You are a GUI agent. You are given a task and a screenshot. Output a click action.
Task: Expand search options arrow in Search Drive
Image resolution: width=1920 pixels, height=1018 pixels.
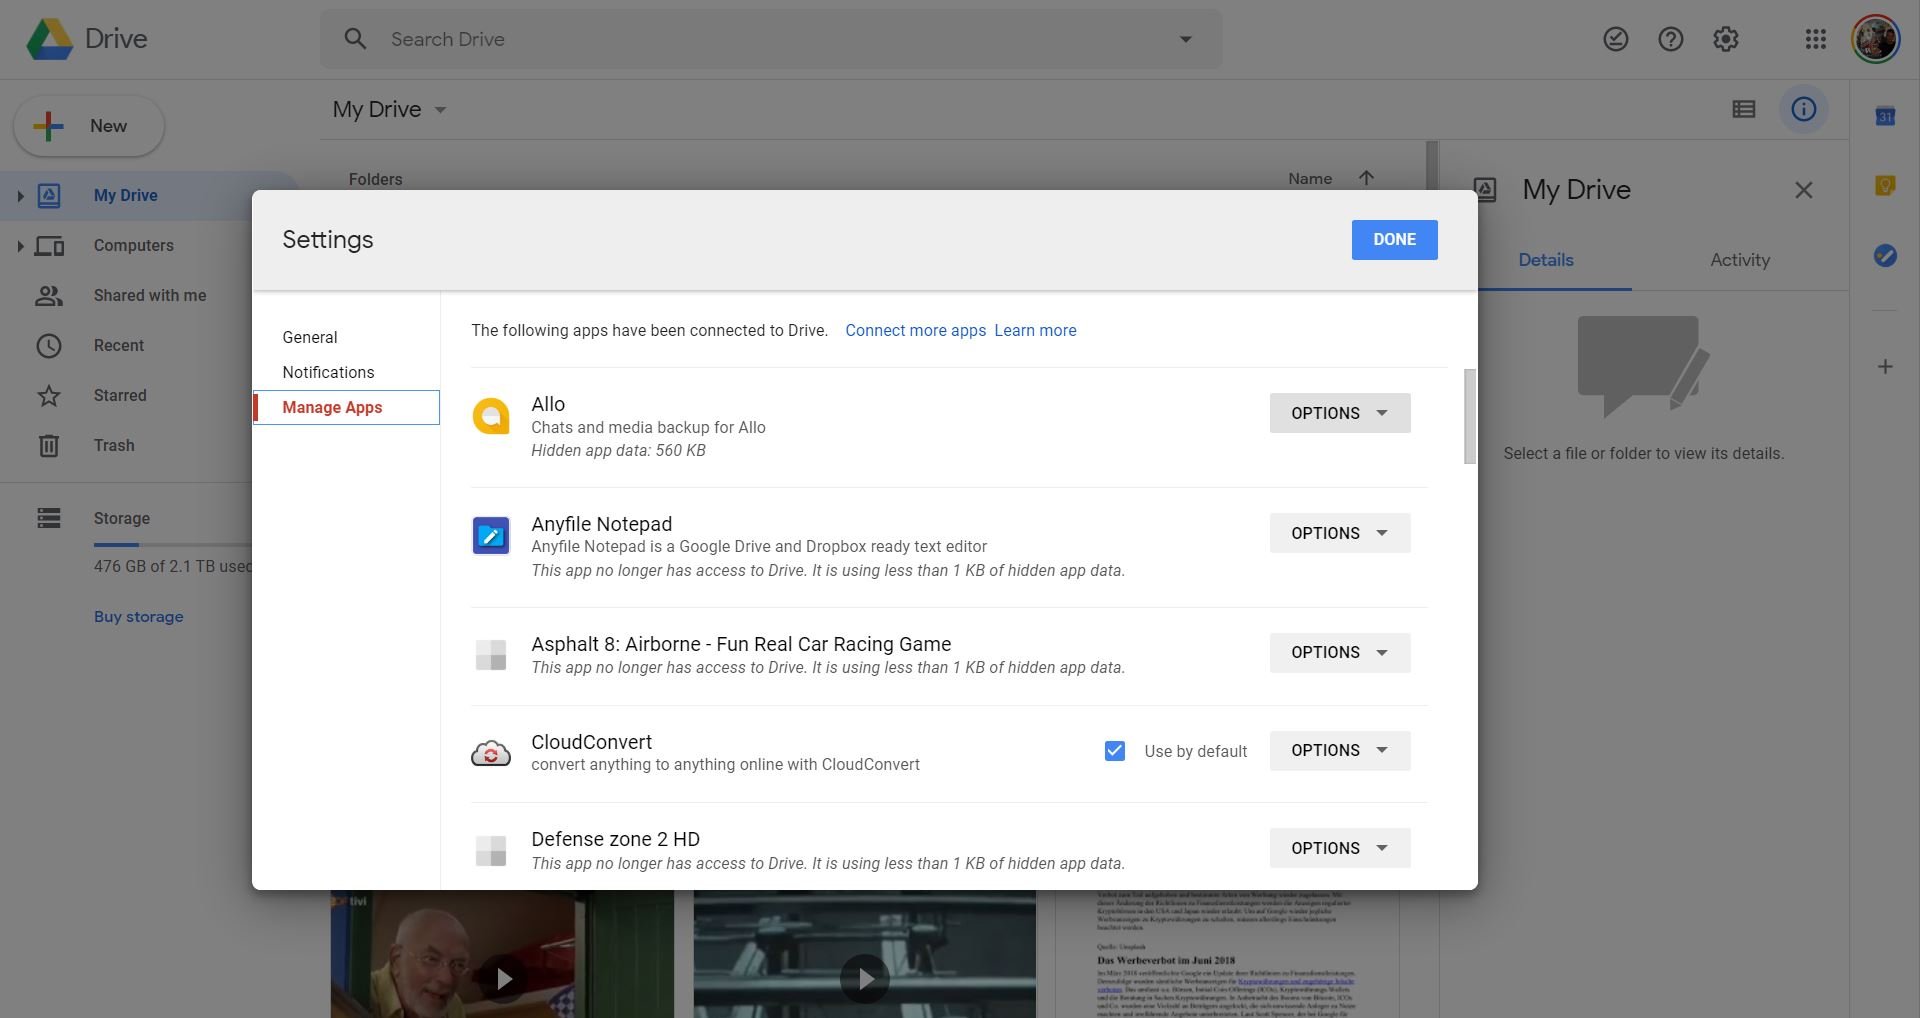click(x=1185, y=39)
